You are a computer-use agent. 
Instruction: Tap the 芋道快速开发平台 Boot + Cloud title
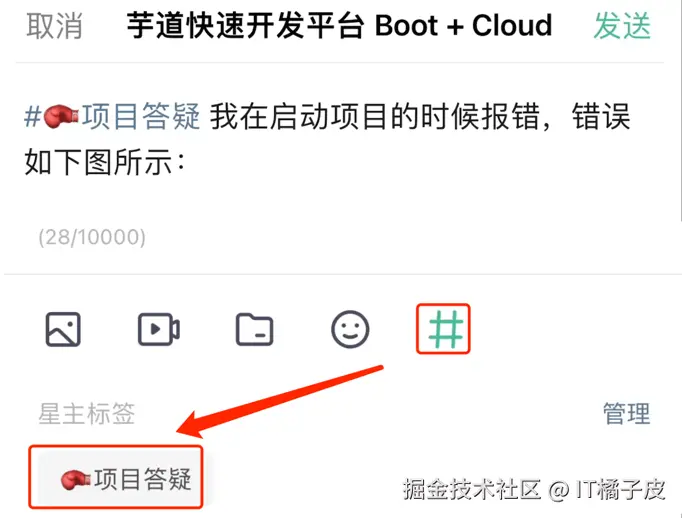(x=339, y=26)
